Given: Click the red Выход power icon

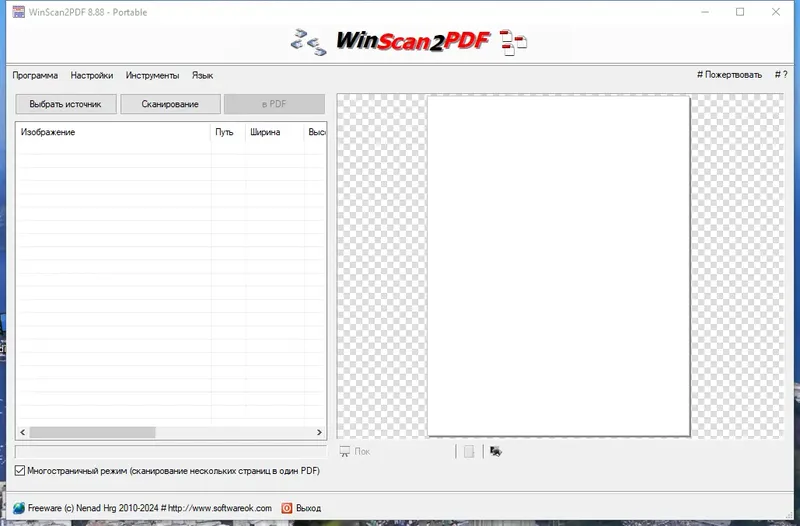Looking at the screenshot, I should 287,508.
